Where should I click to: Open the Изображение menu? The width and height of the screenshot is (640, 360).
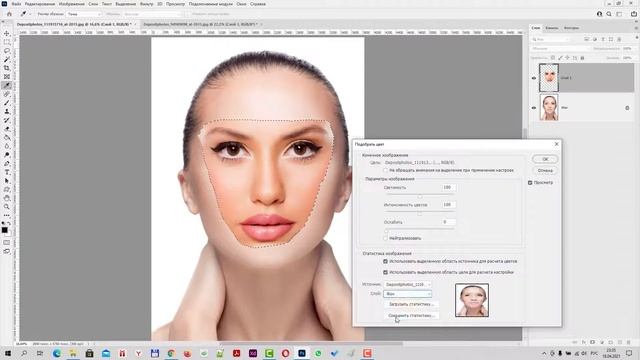(72, 4)
